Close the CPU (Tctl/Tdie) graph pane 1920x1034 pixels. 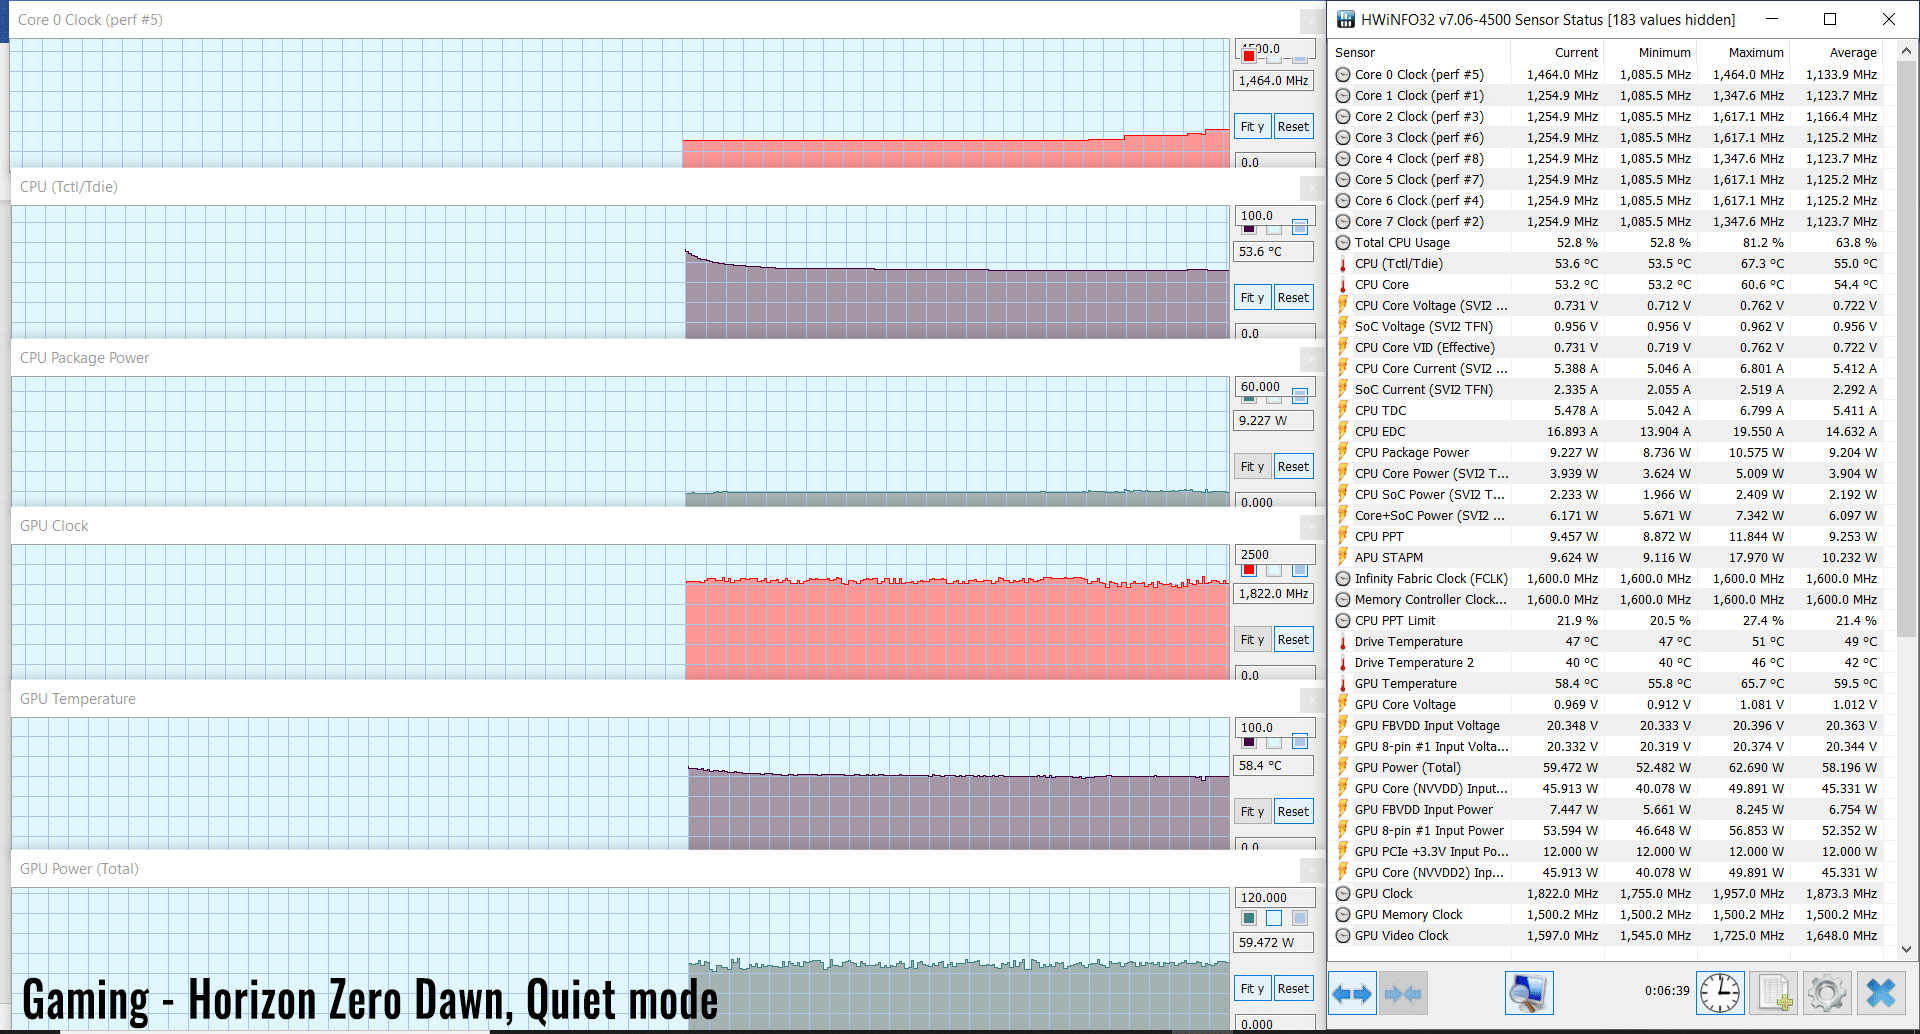pyautogui.click(x=1311, y=188)
